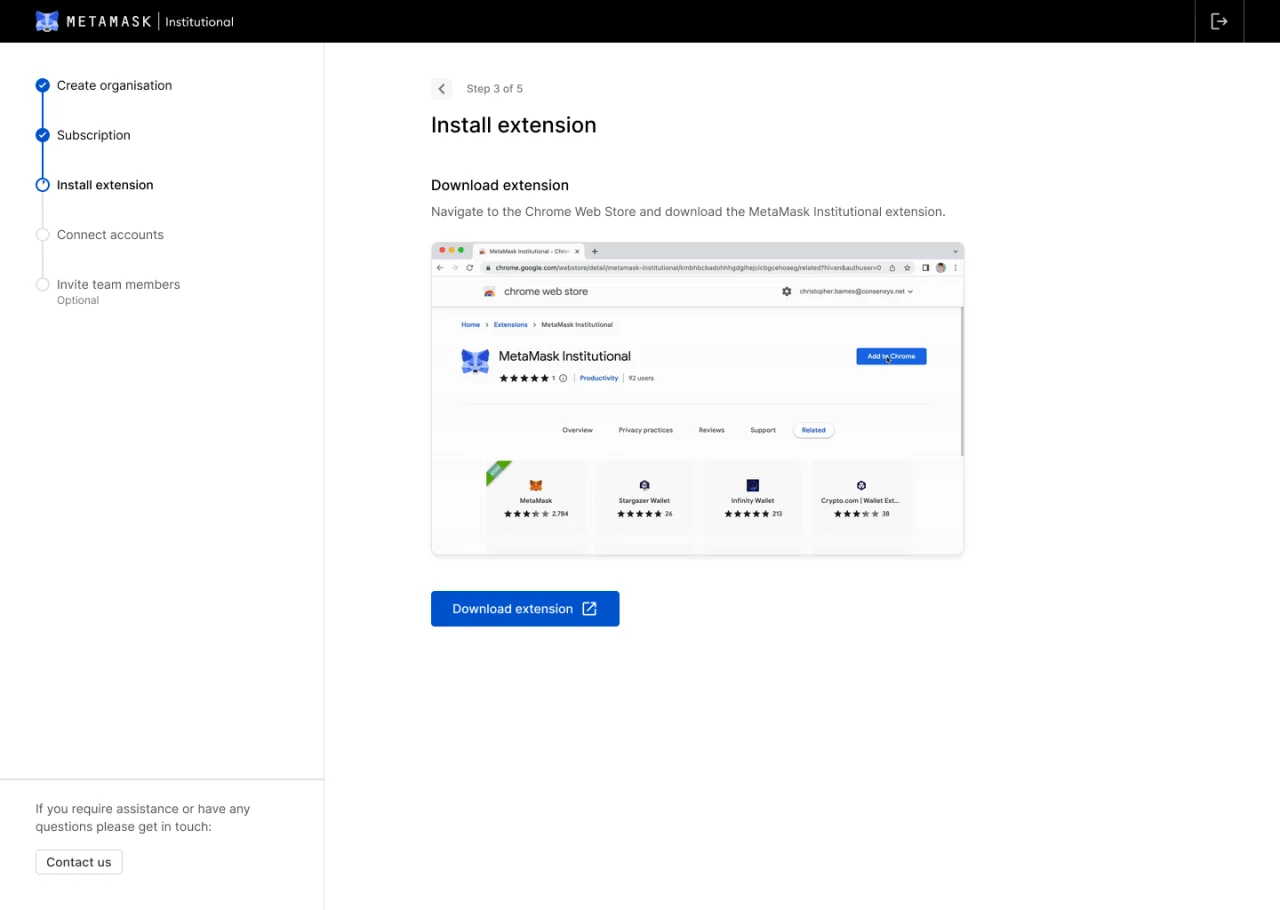Click the Install extension step circle
Image resolution: width=1280 pixels, height=910 pixels.
[42, 185]
